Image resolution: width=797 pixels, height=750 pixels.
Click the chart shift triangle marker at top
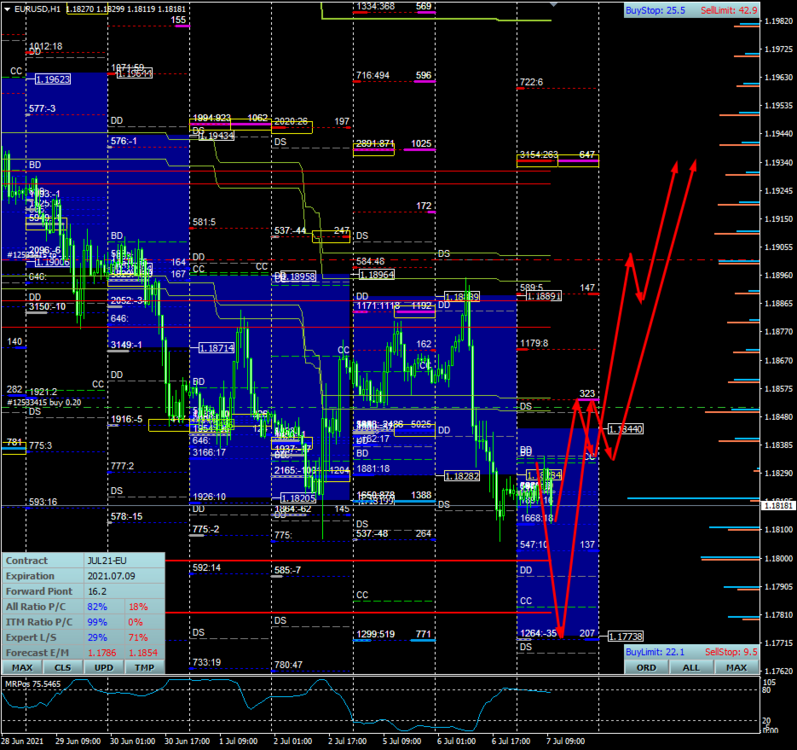554,4
